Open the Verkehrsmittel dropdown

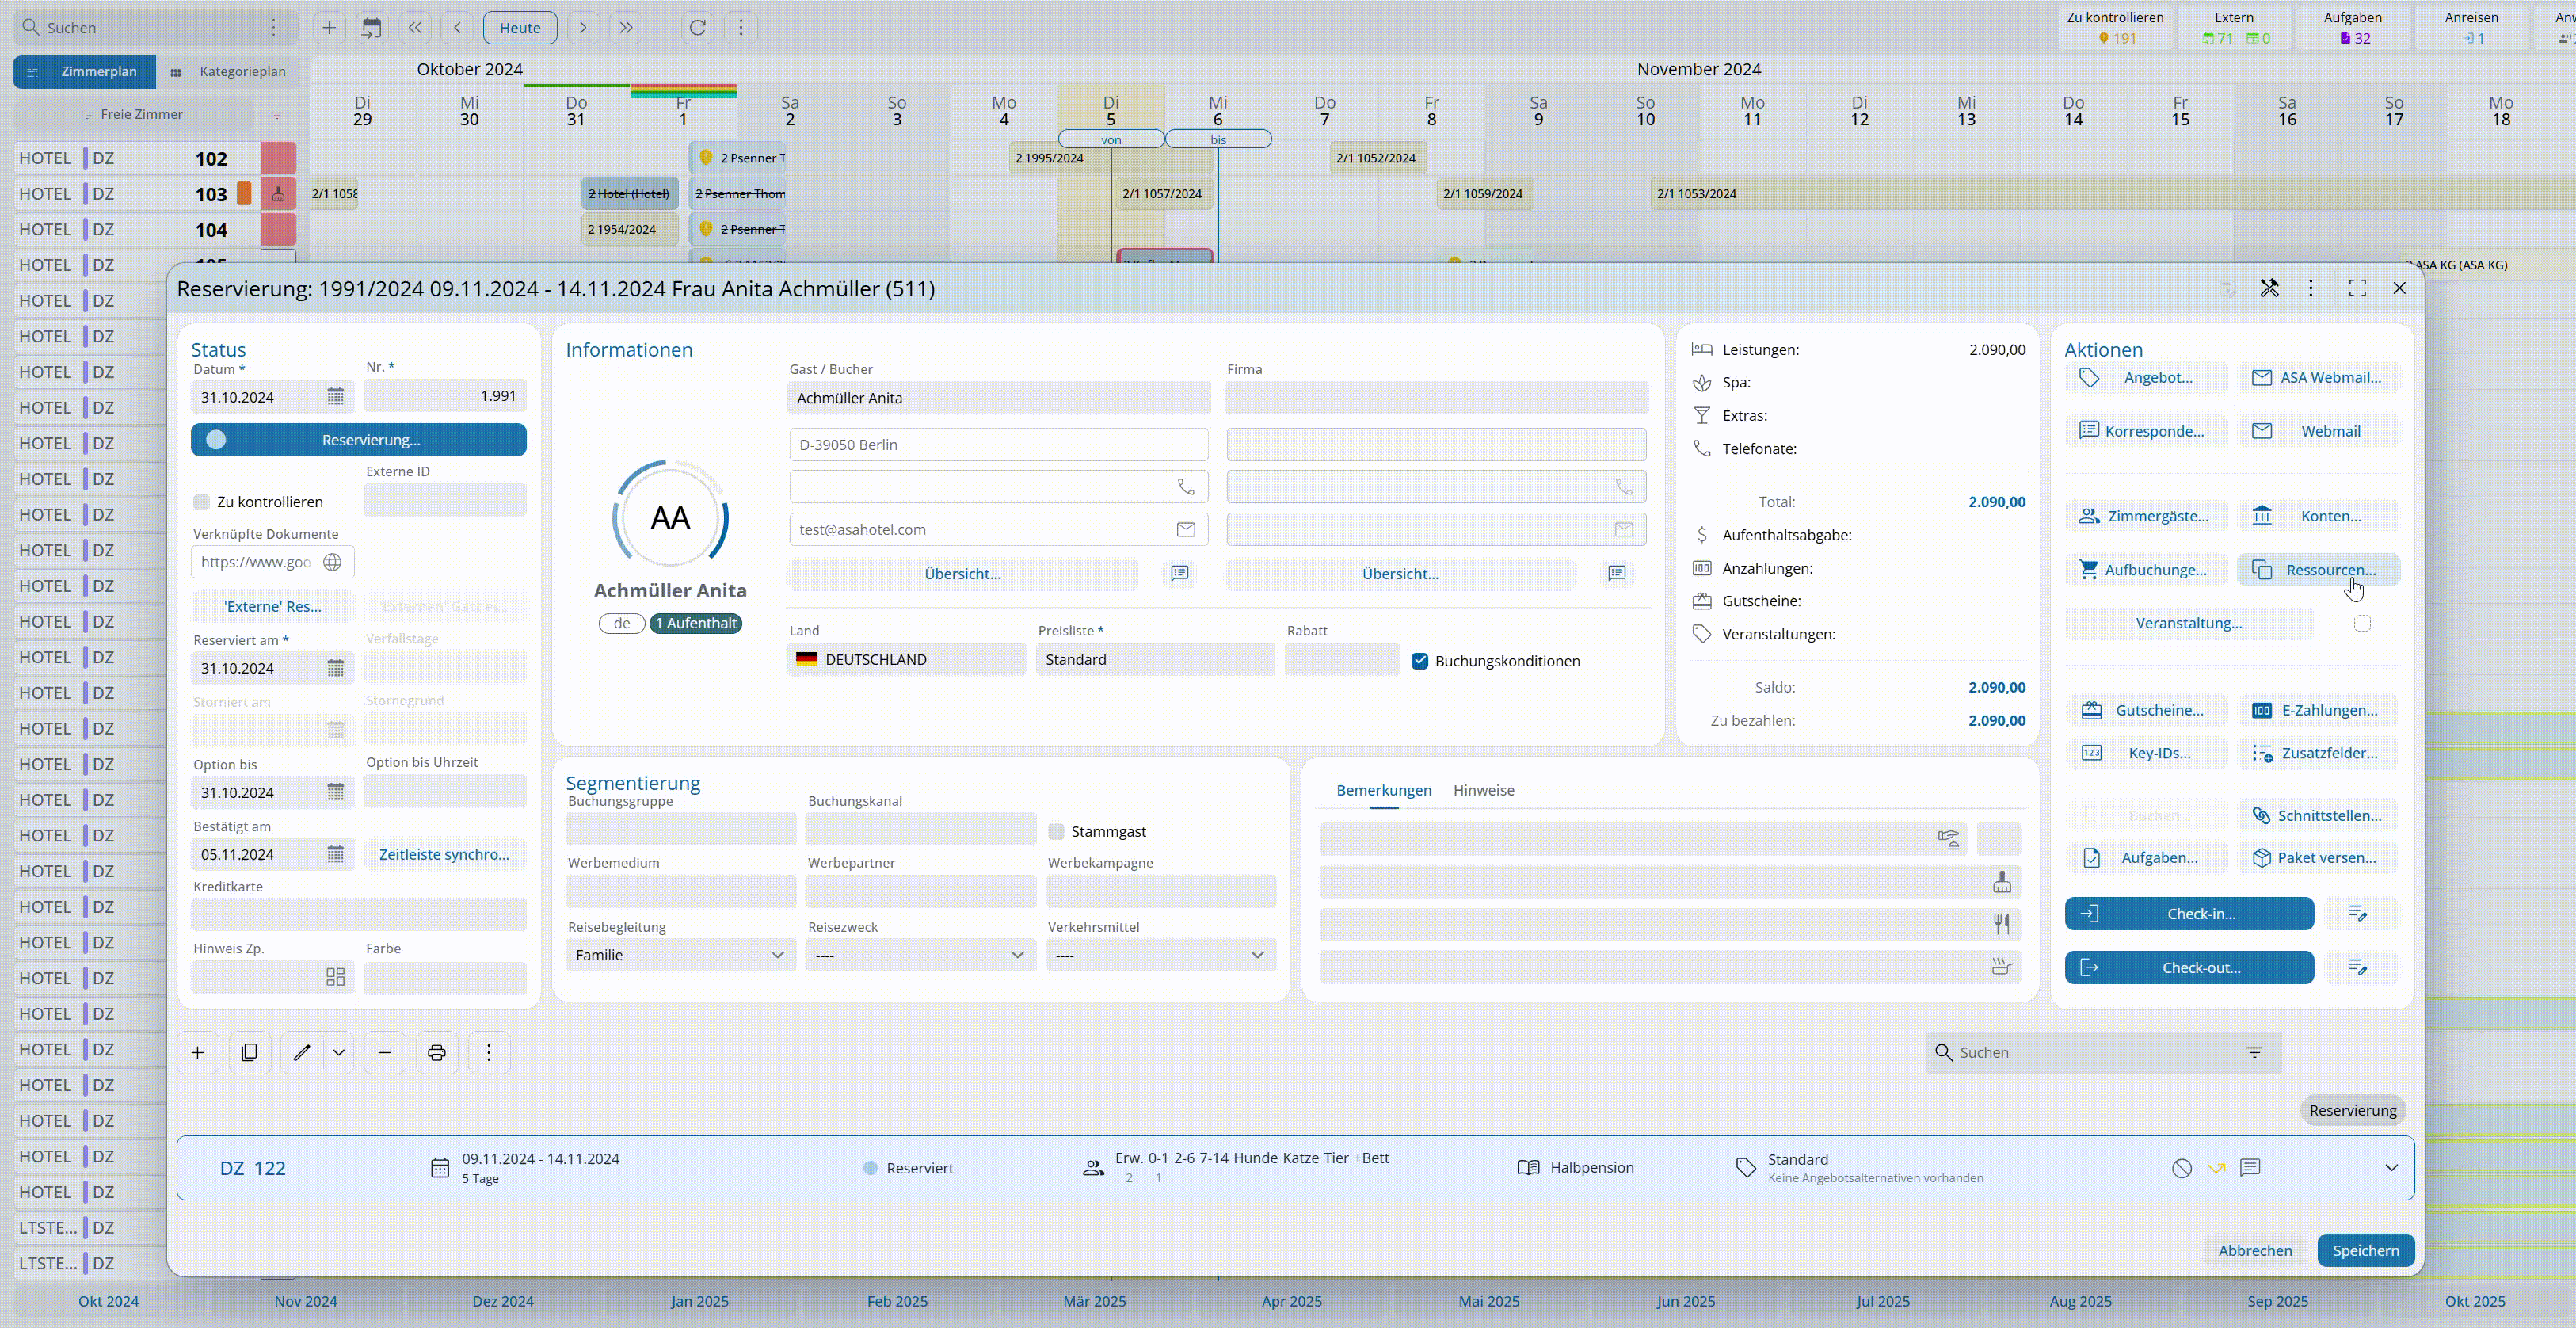pos(1160,955)
